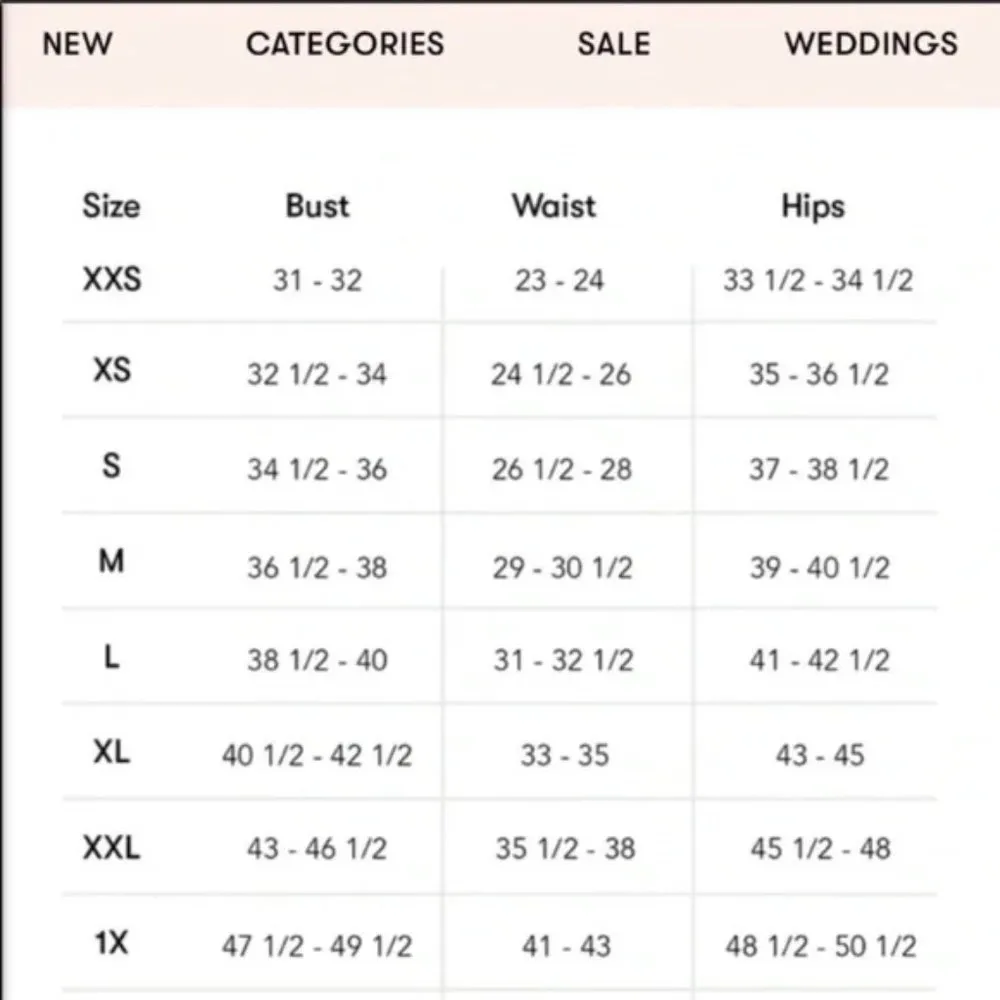Open the CATEGORIES navigation menu
Screen dimensions: 1000x1000
[x=344, y=44]
